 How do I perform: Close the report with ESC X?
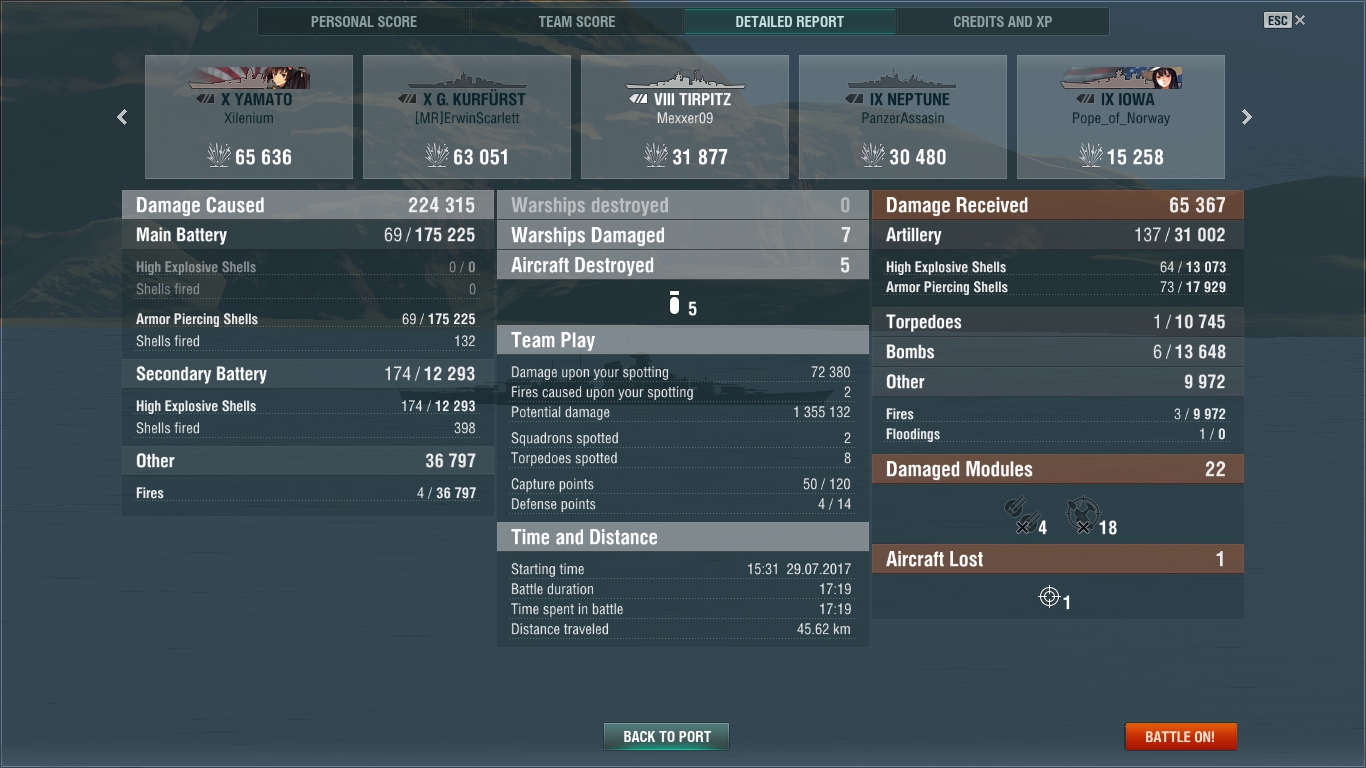(x=1285, y=20)
